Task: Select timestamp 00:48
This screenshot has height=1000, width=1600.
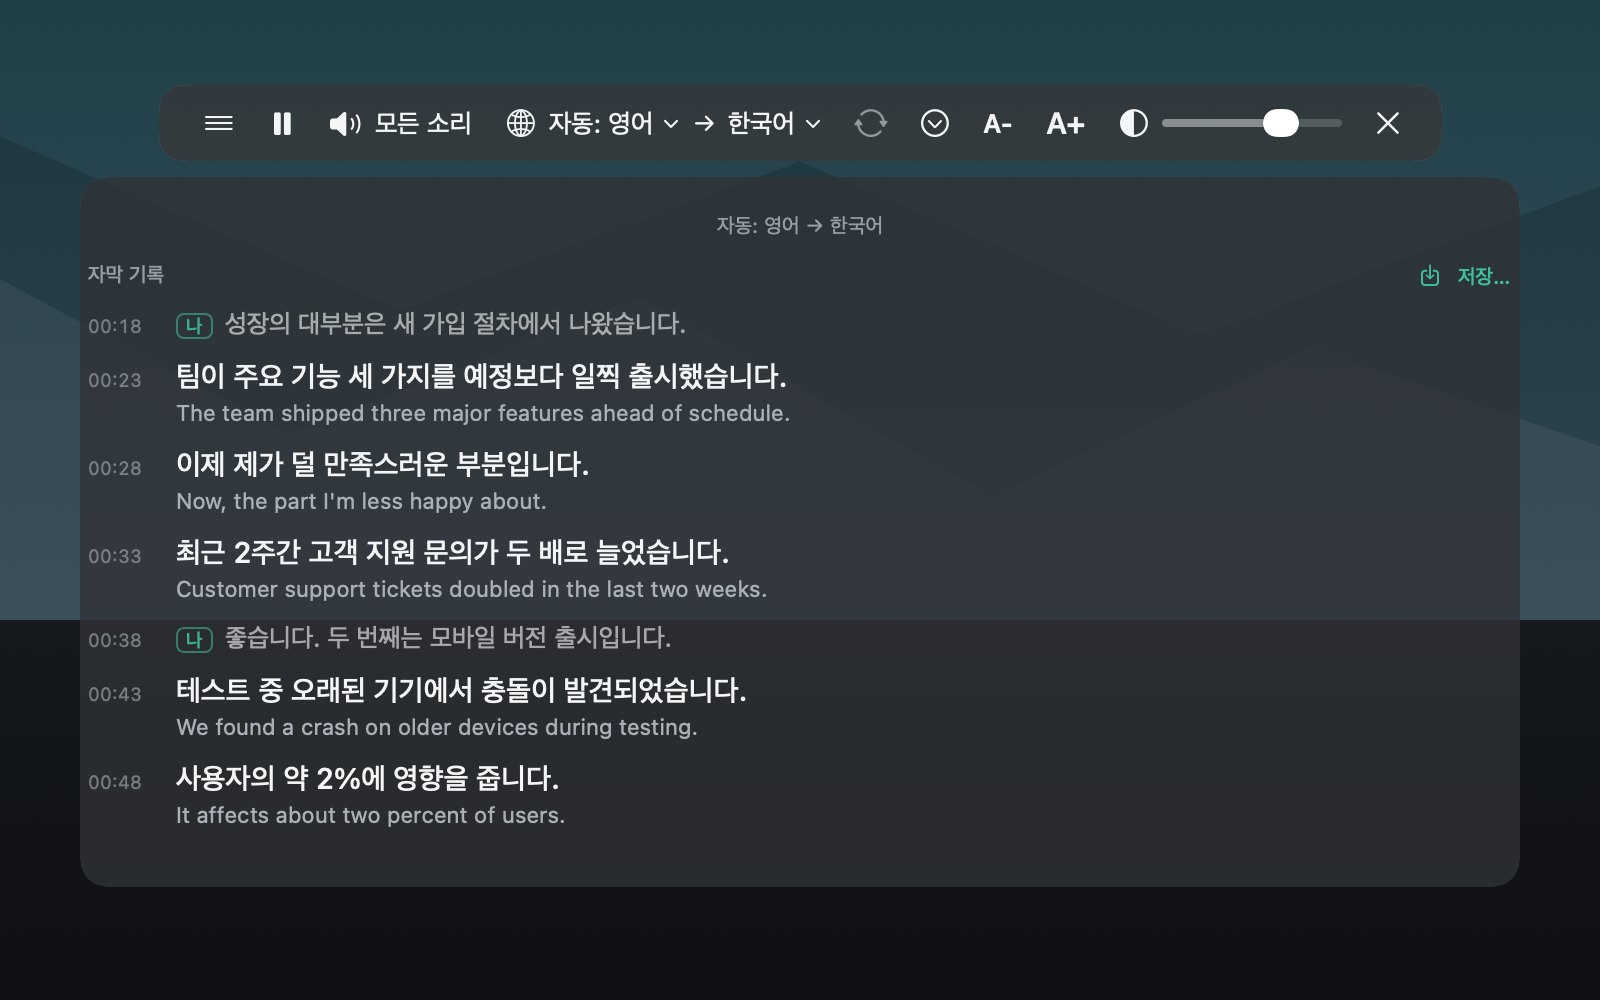Action: click(115, 782)
